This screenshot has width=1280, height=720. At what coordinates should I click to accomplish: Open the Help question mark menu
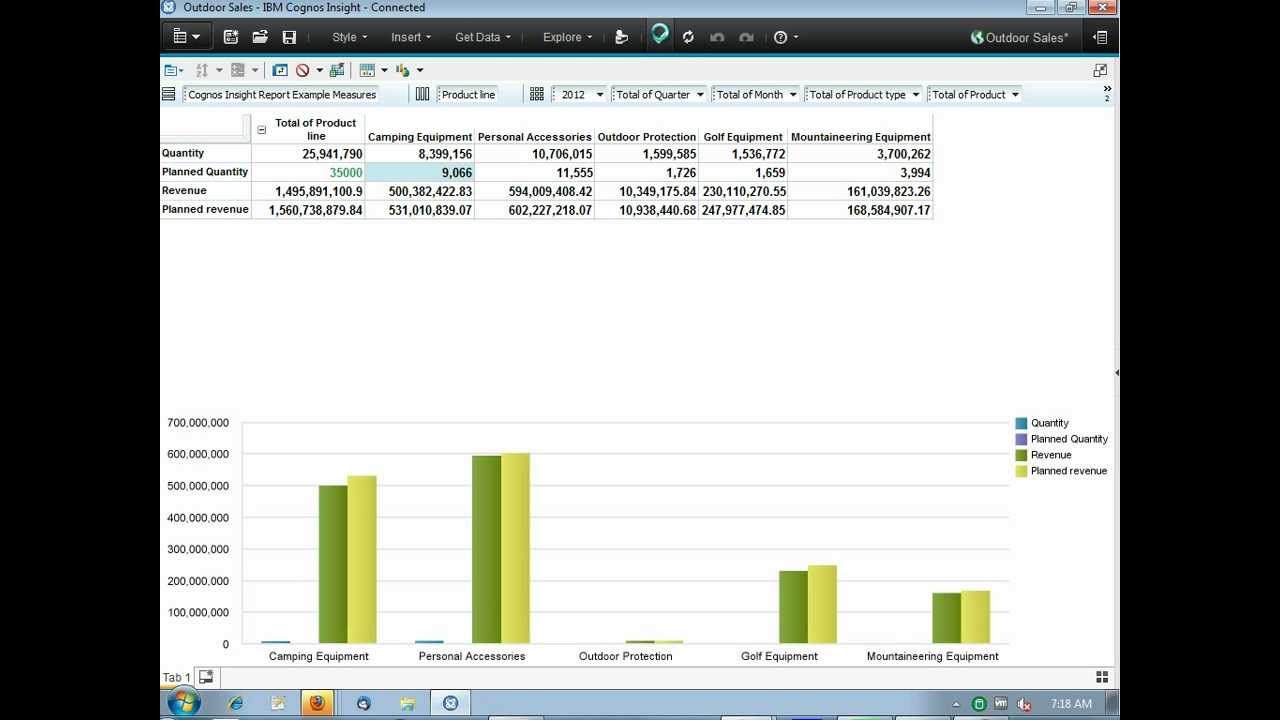click(786, 37)
